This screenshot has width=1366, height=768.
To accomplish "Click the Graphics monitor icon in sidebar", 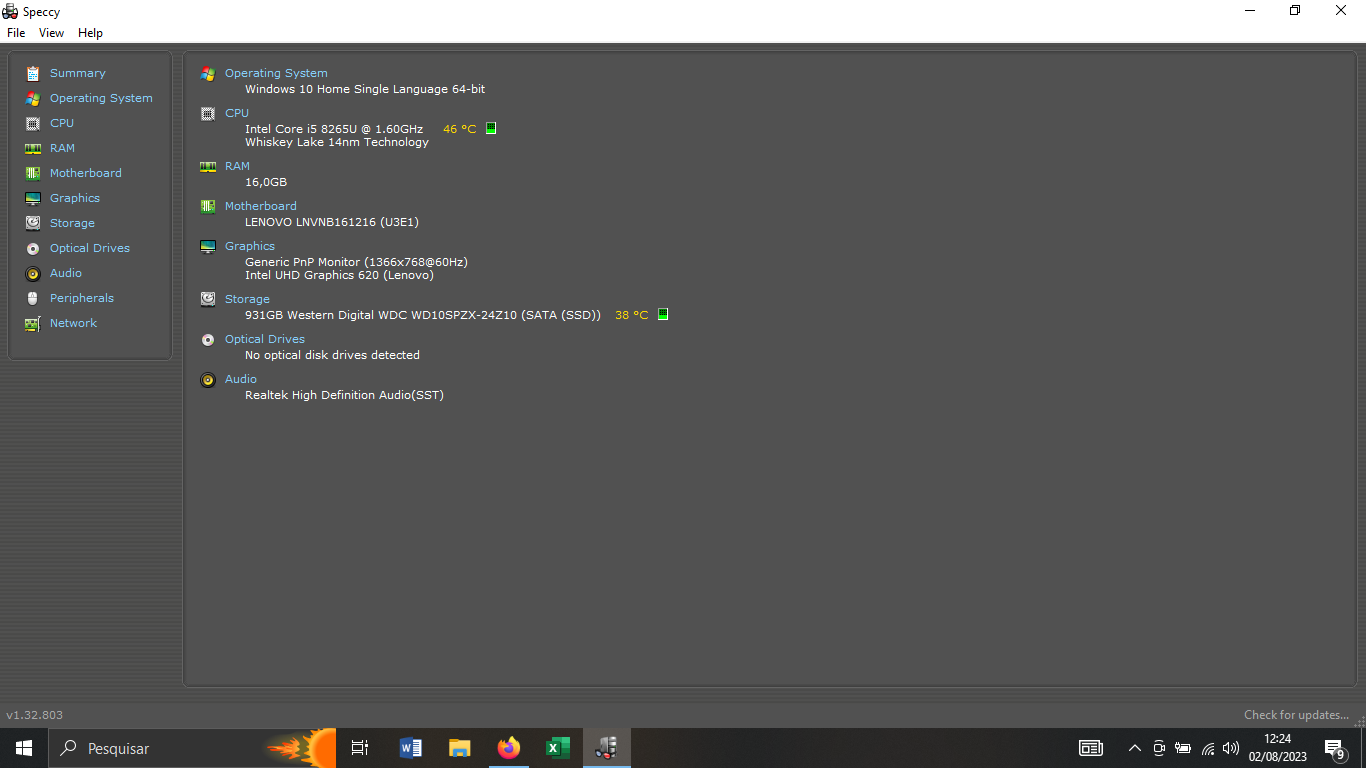I will [x=33, y=198].
